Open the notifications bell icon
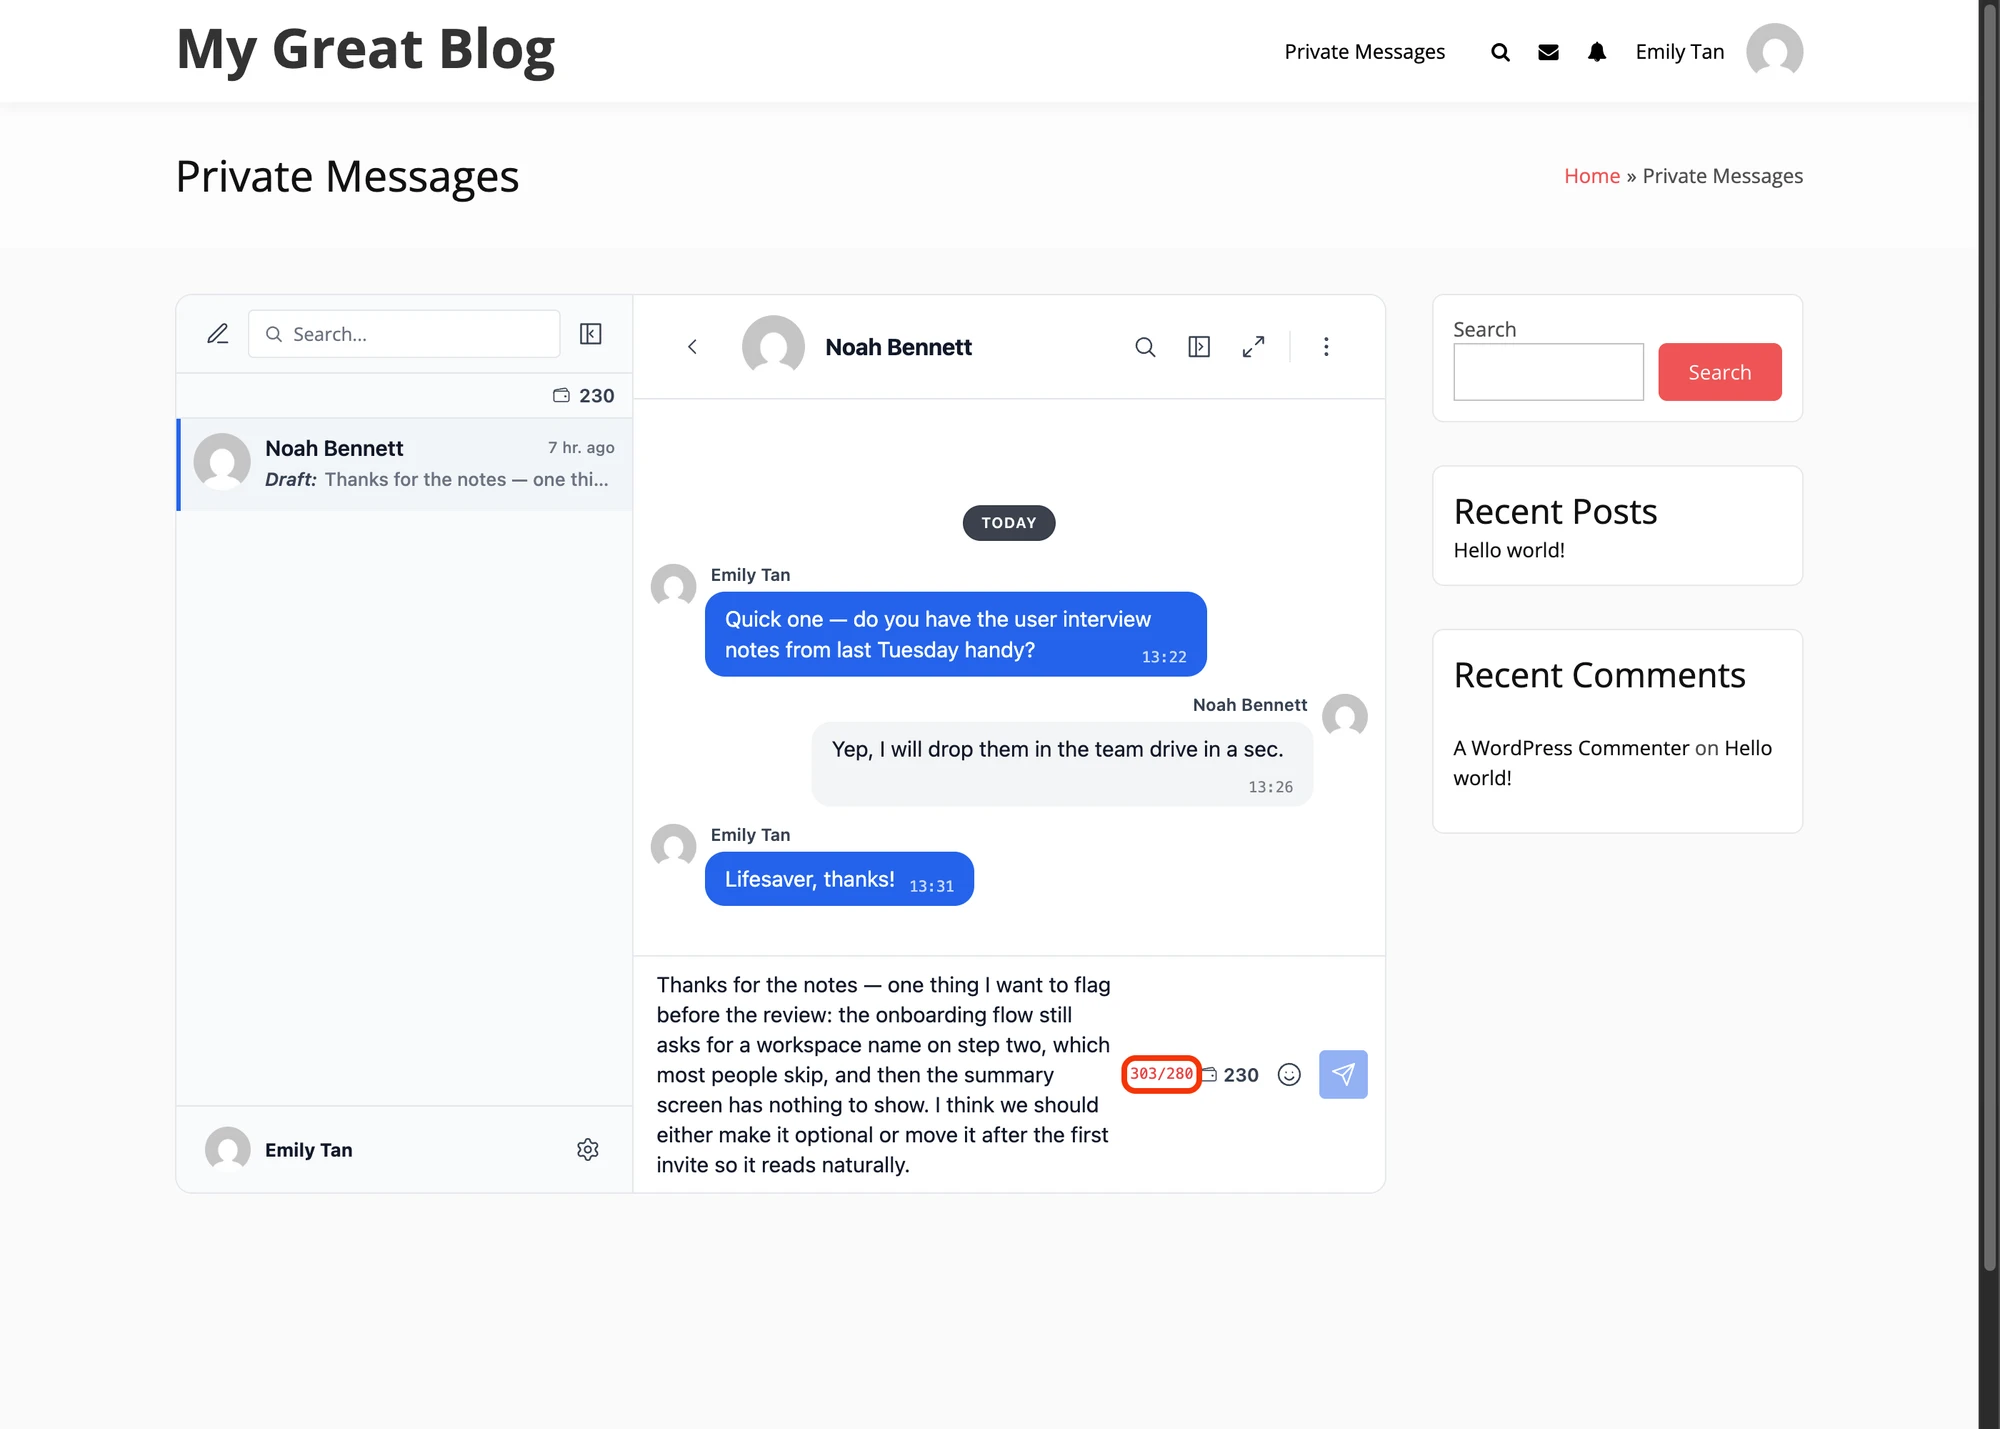 tap(1597, 52)
